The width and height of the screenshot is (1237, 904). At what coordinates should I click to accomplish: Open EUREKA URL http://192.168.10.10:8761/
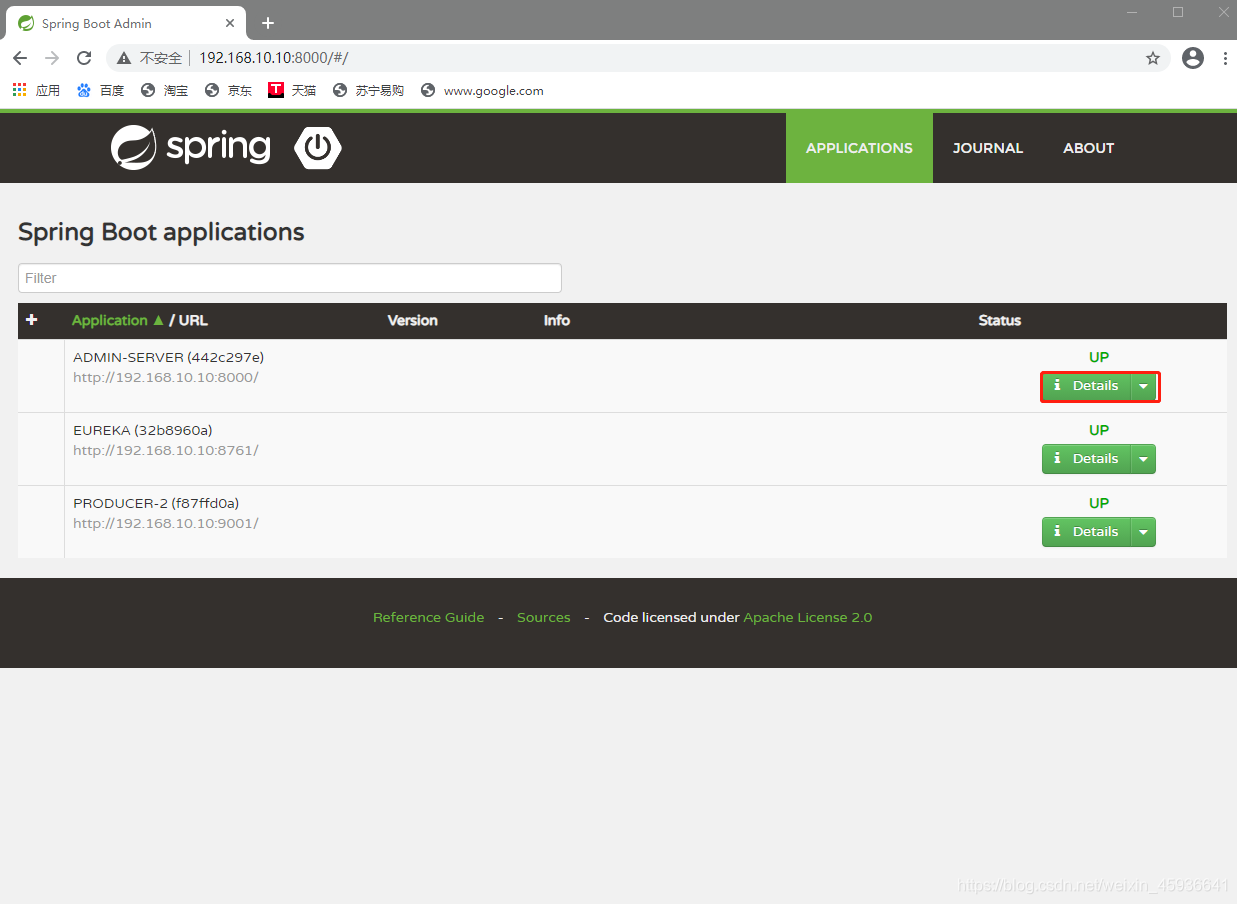coord(166,450)
